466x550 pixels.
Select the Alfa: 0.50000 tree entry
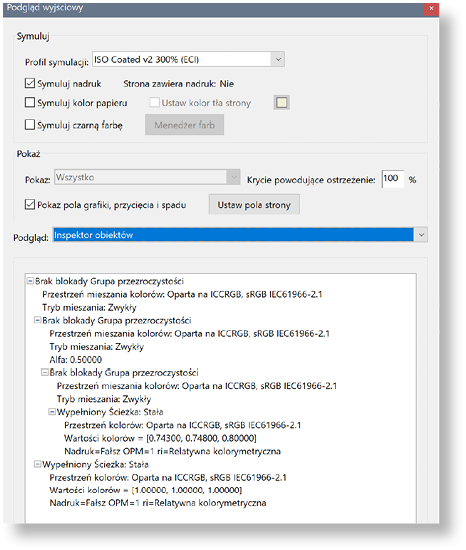point(76,360)
